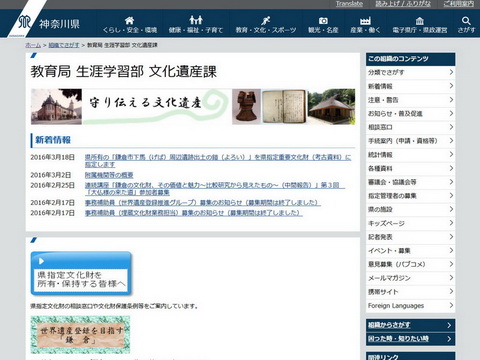Expand 相談窓口 sidebar chevron
Image resolution: width=480 pixels, height=360 pixels.
point(451,127)
